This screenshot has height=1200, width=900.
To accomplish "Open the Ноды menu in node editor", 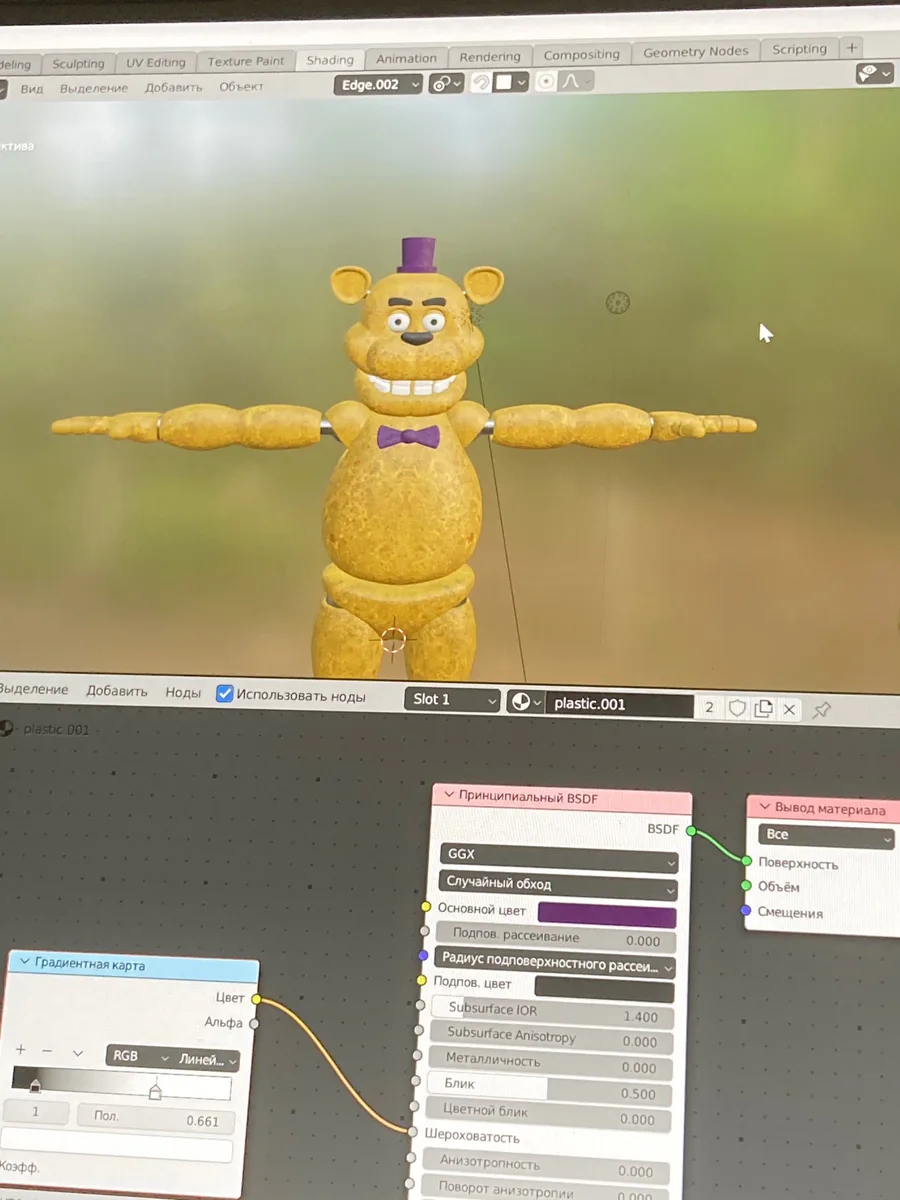I will click(183, 692).
